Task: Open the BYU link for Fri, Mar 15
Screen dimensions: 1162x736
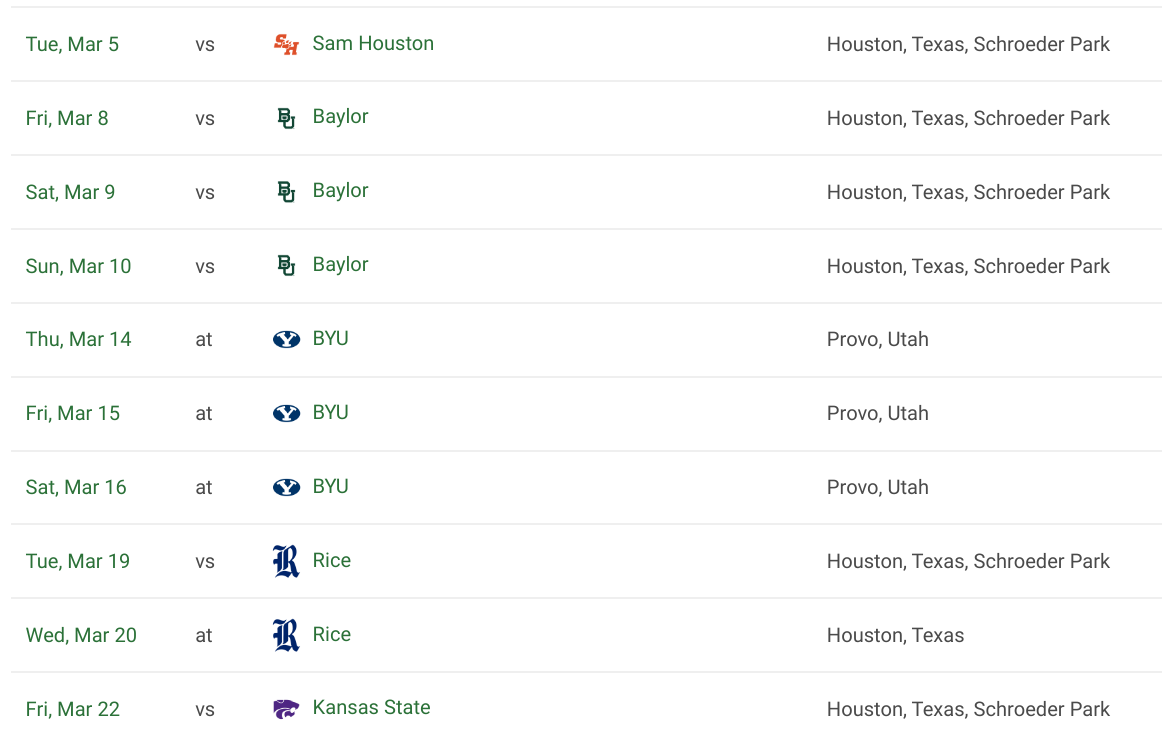Action: tap(331, 412)
